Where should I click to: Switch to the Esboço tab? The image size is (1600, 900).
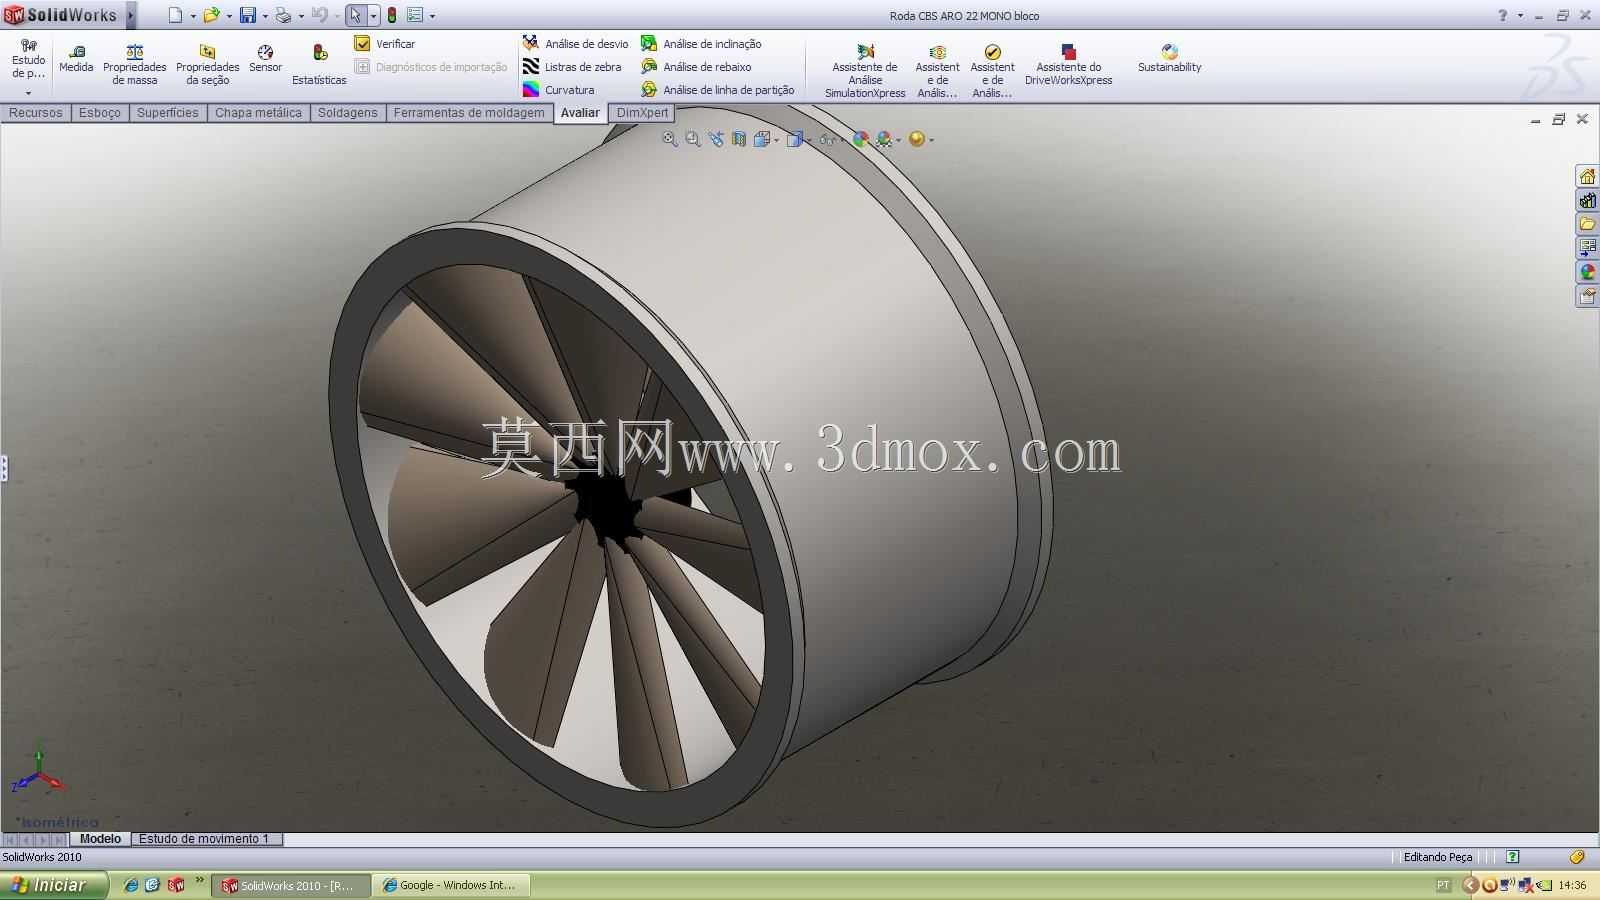click(100, 113)
